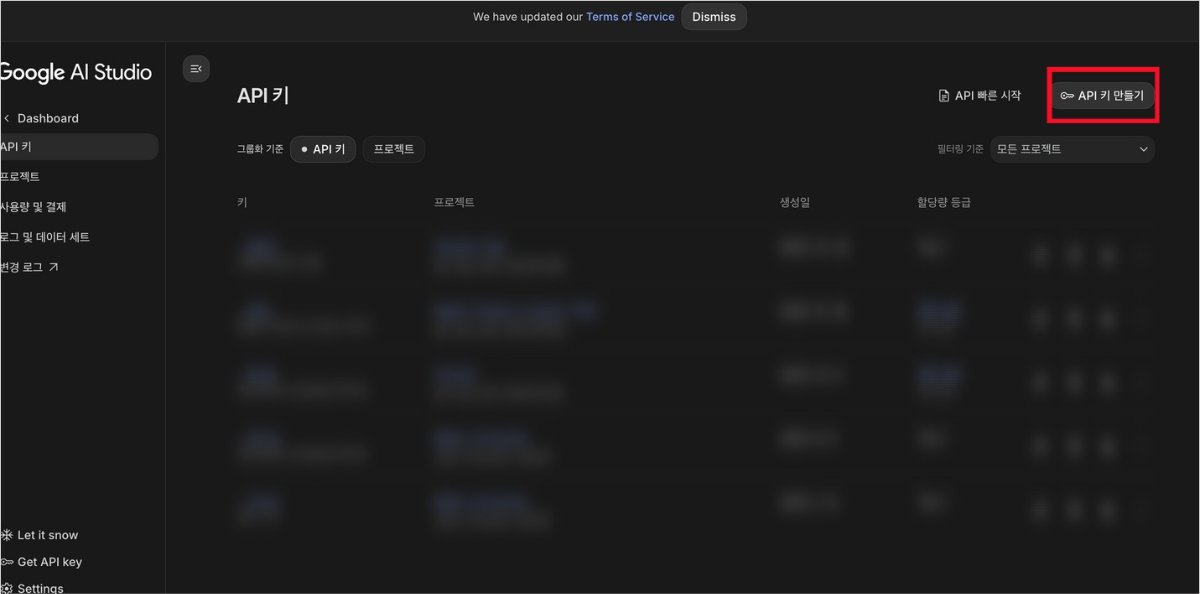This screenshot has height=594, width=1200.
Task: Collapse the sidebar with the panel toggle icon
Action: pyautogui.click(x=196, y=68)
